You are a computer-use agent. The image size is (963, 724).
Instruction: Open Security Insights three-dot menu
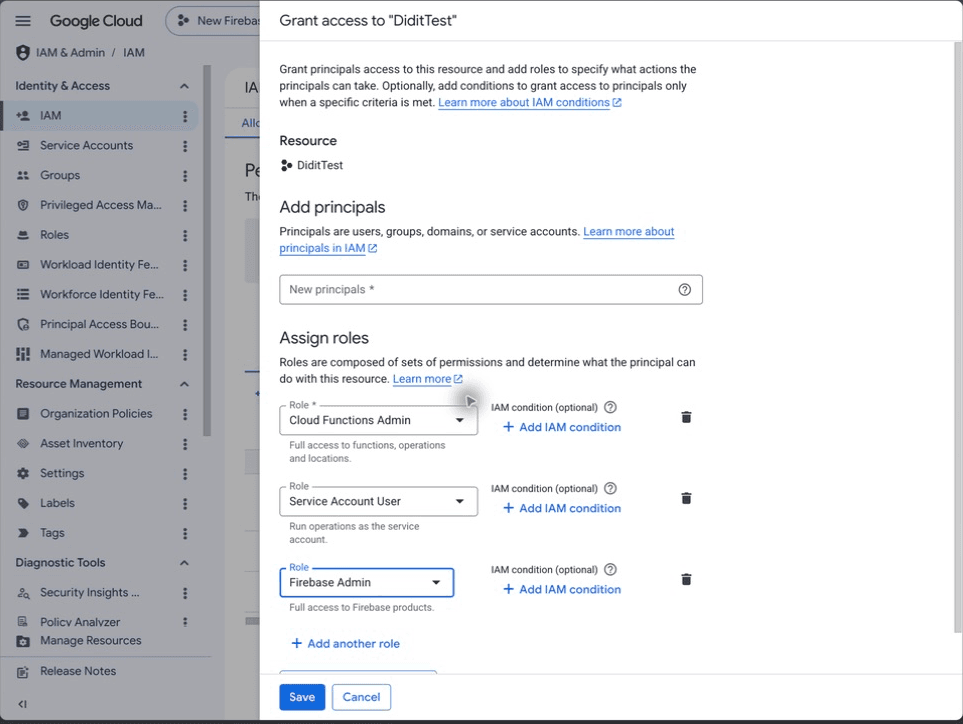[x=185, y=593]
